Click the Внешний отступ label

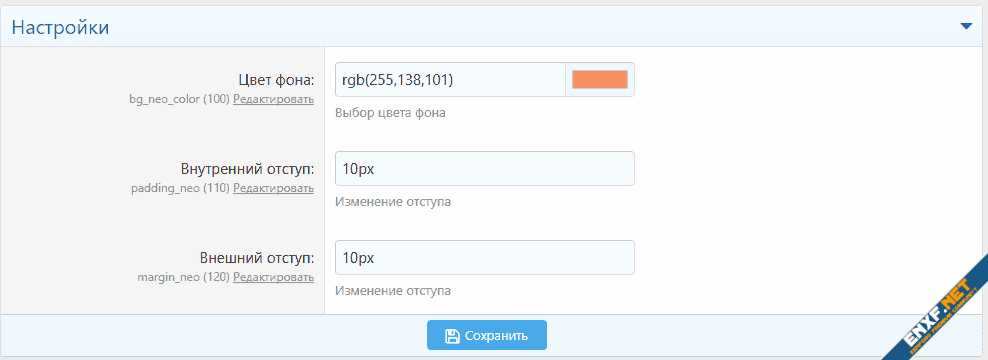tap(257, 258)
